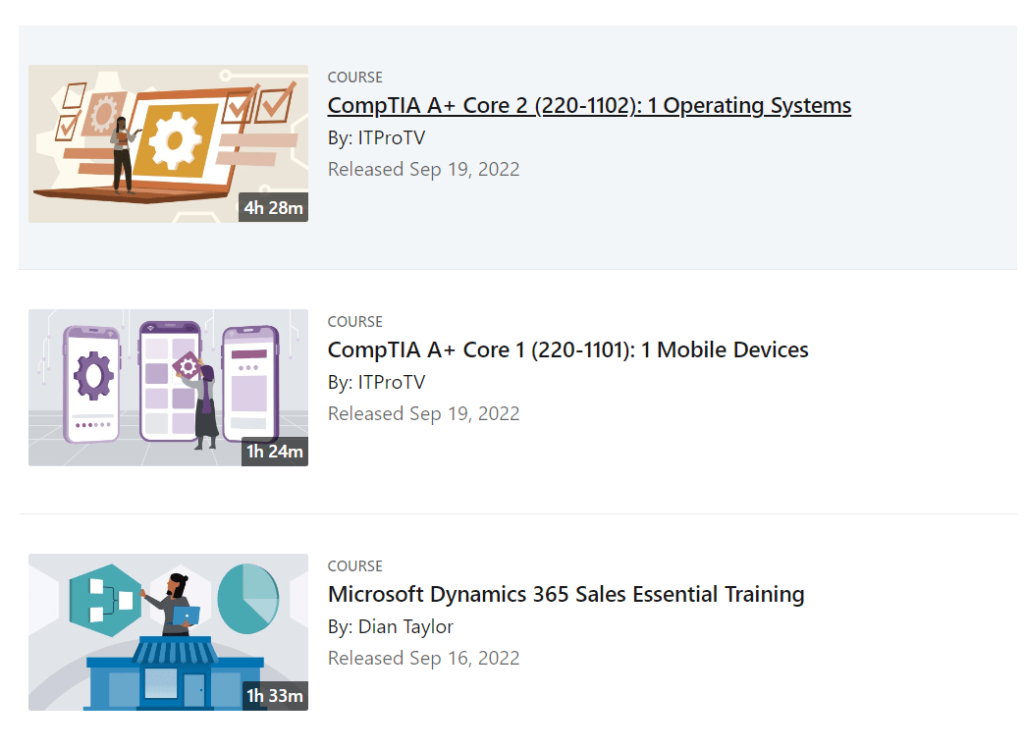Image resolution: width=1024 pixels, height=750 pixels.
Task: Click the 4h 28m duration badge
Action: (273, 207)
